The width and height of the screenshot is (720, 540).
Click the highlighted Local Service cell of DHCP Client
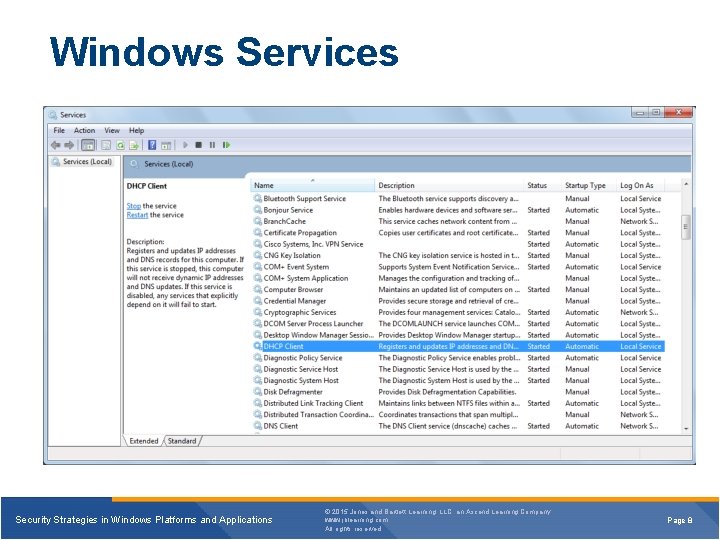tap(641, 346)
